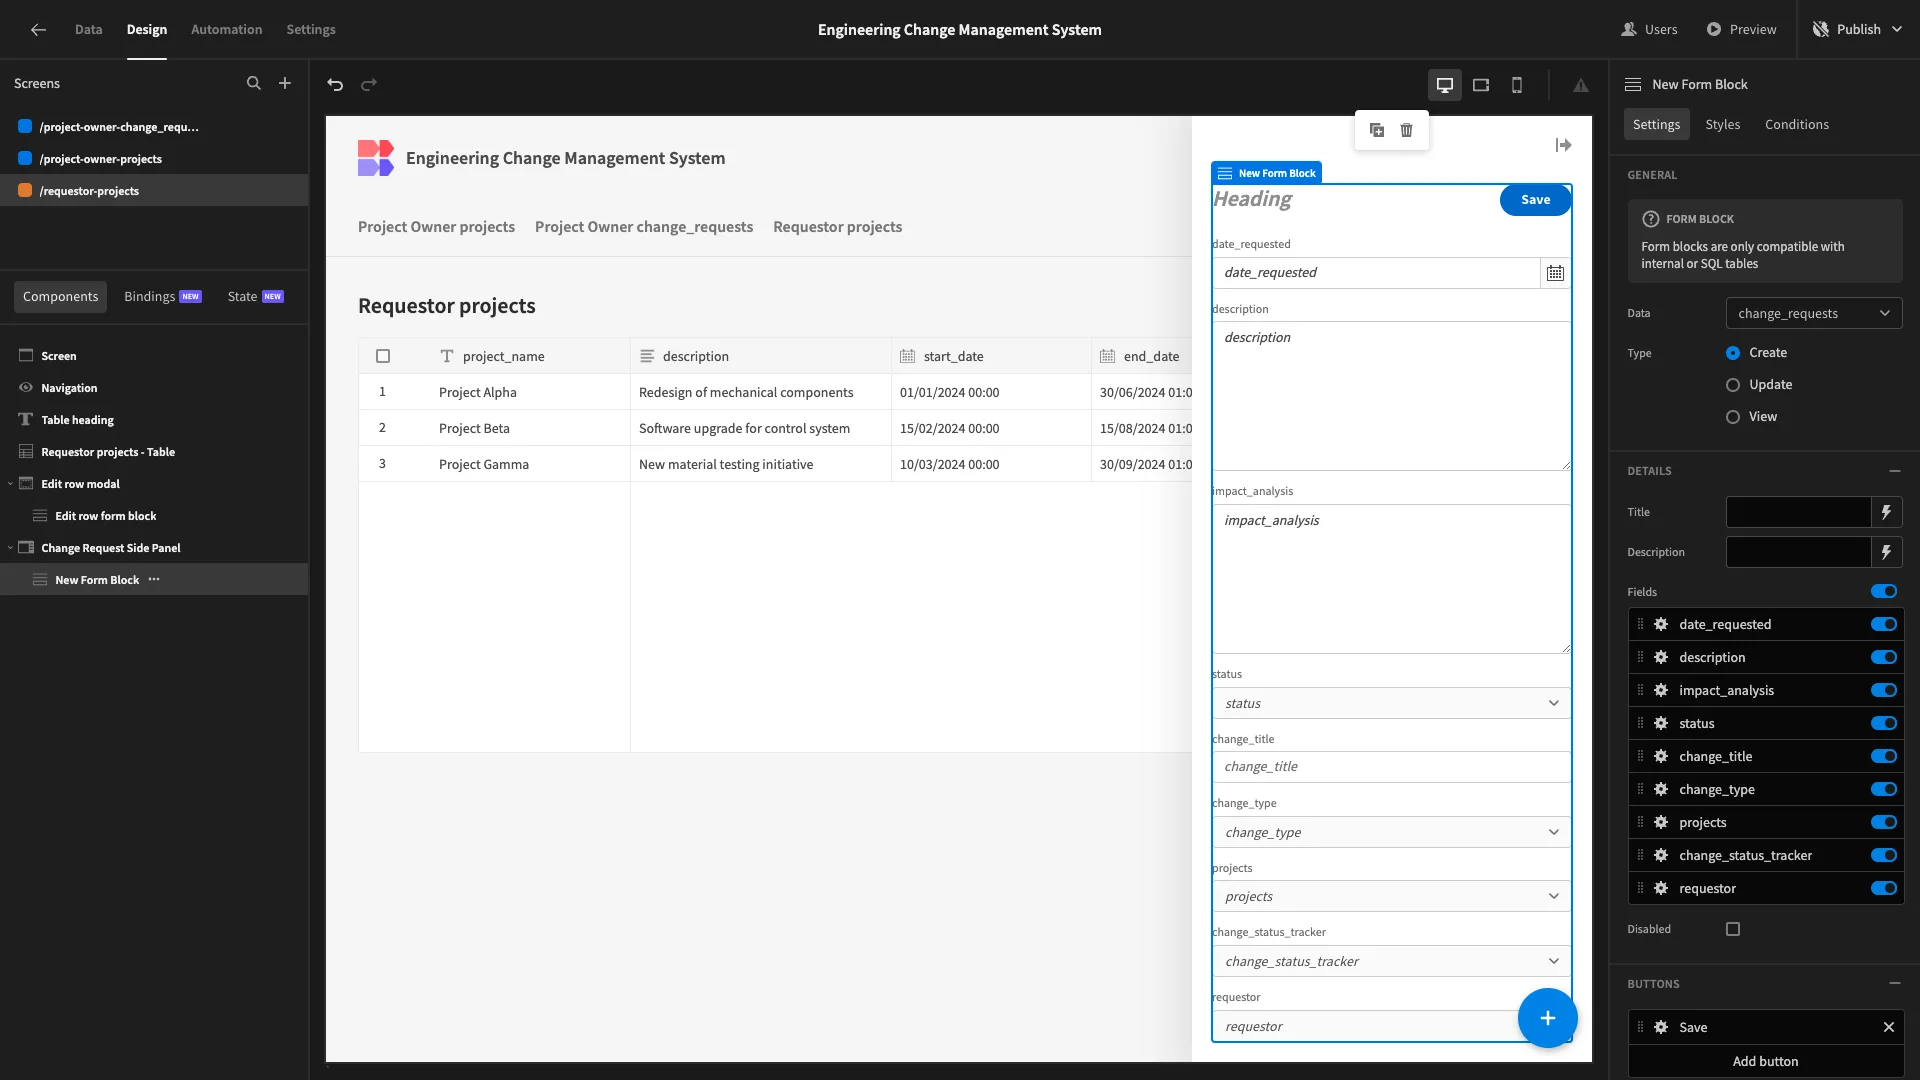1920x1080 pixels.
Task: Switch to tablet preview icon
Action: pos(1481,85)
